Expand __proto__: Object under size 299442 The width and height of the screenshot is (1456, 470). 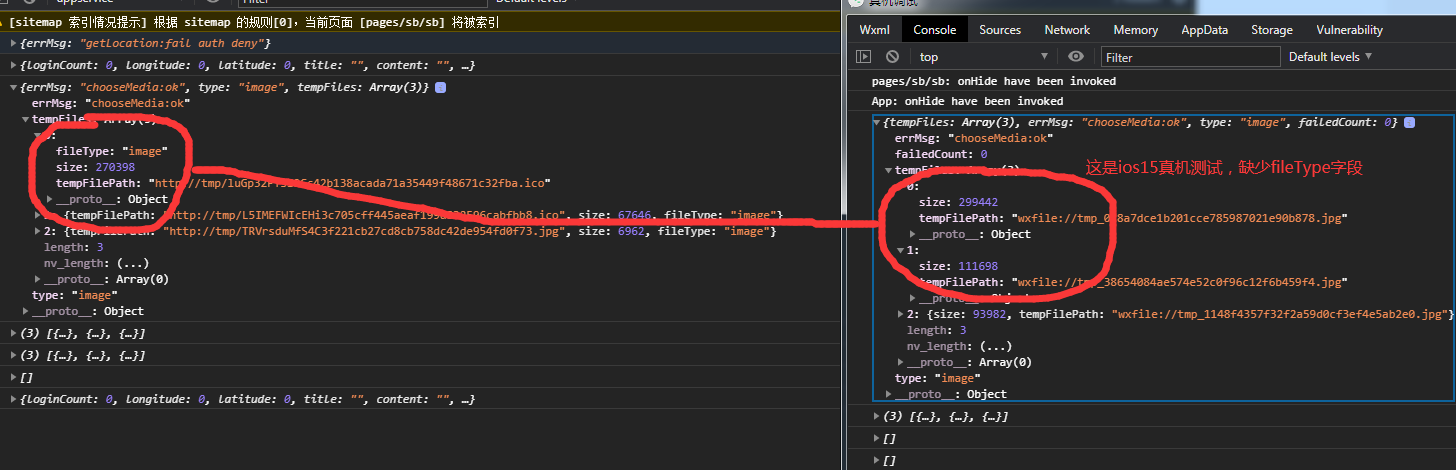pos(913,234)
